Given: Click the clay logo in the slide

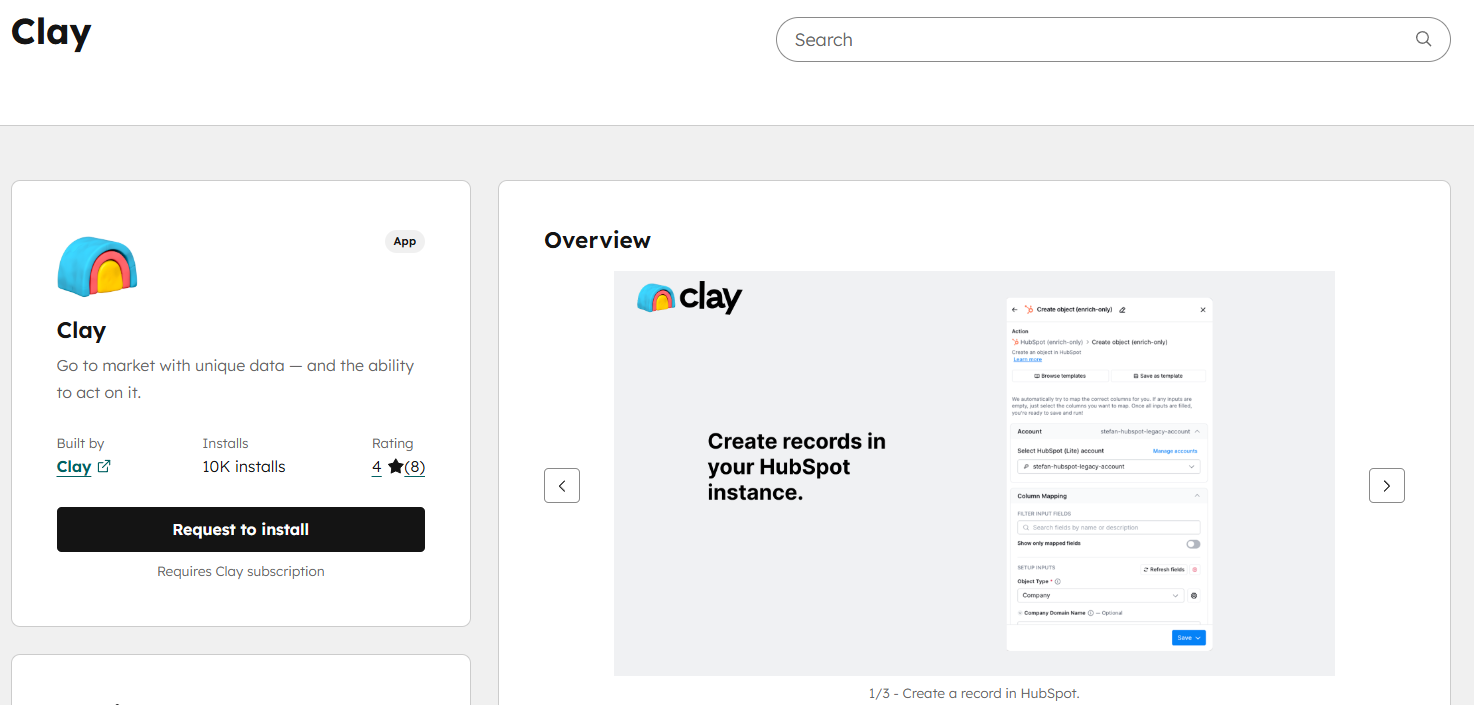Looking at the screenshot, I should click(x=690, y=298).
